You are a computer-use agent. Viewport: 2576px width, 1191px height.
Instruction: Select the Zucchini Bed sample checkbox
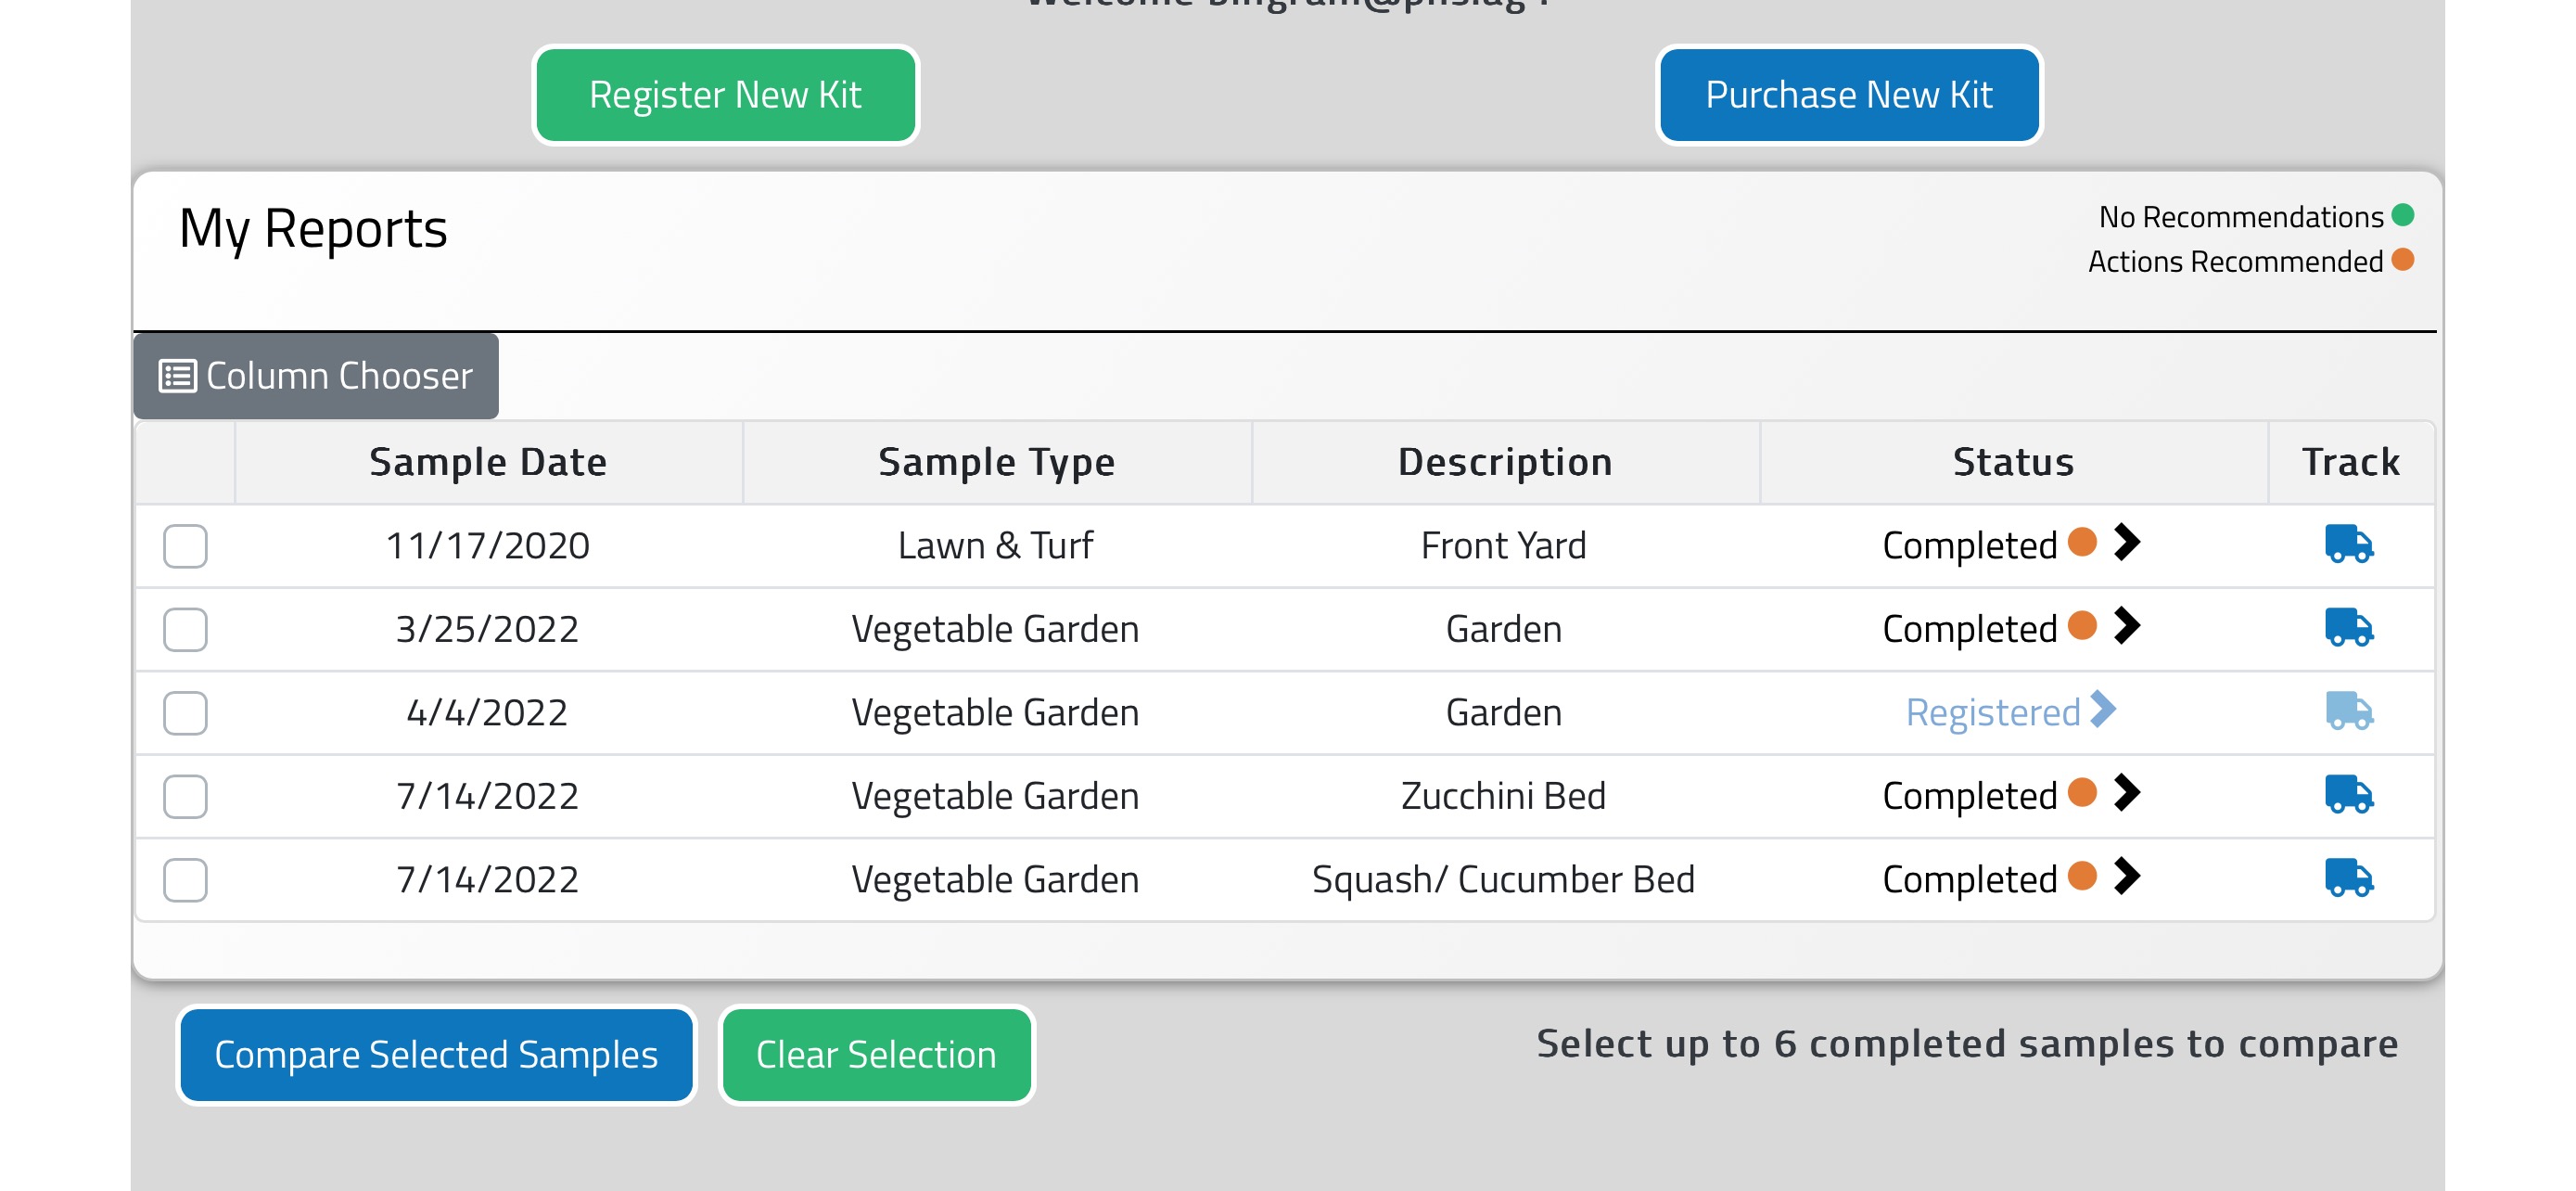(x=185, y=797)
